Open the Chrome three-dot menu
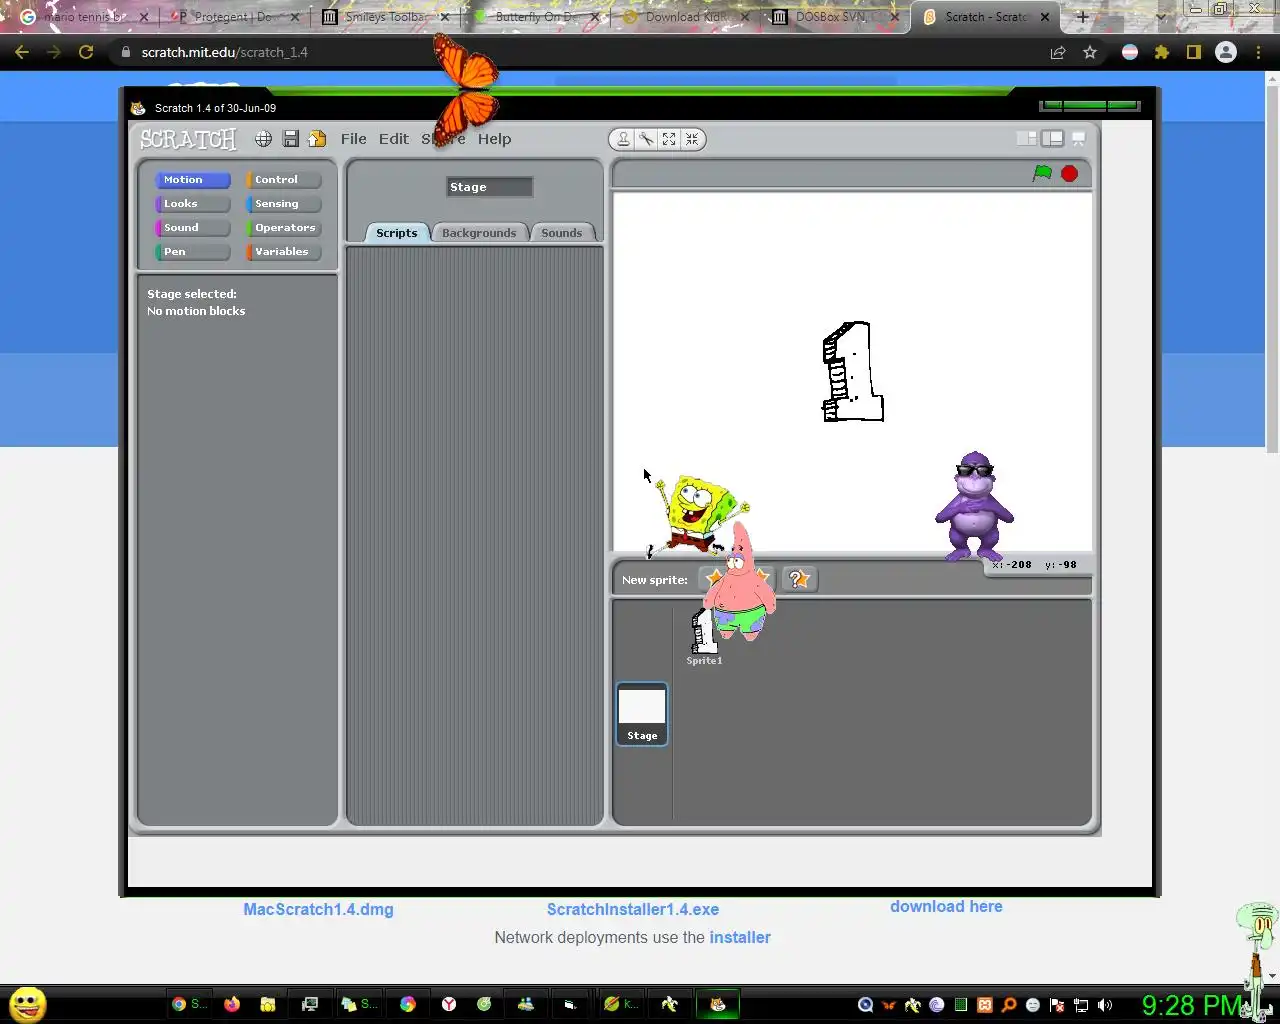1280x1024 pixels. point(1258,52)
